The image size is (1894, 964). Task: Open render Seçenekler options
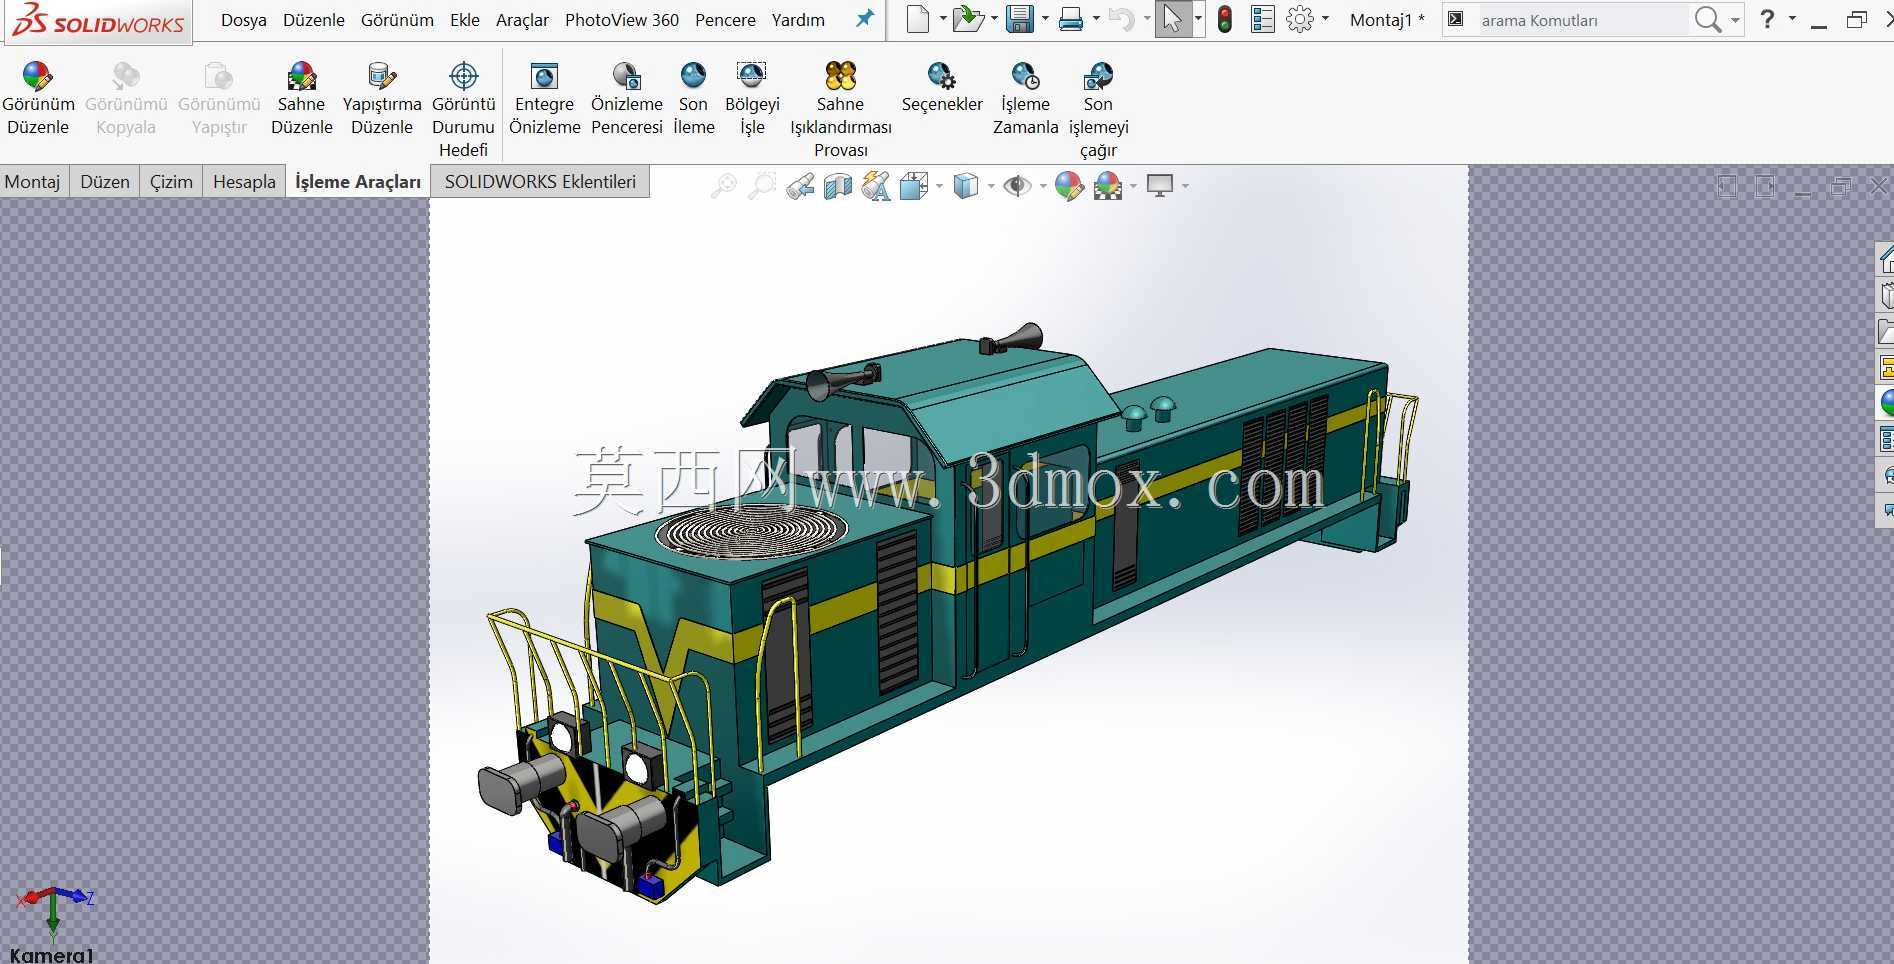942,87
